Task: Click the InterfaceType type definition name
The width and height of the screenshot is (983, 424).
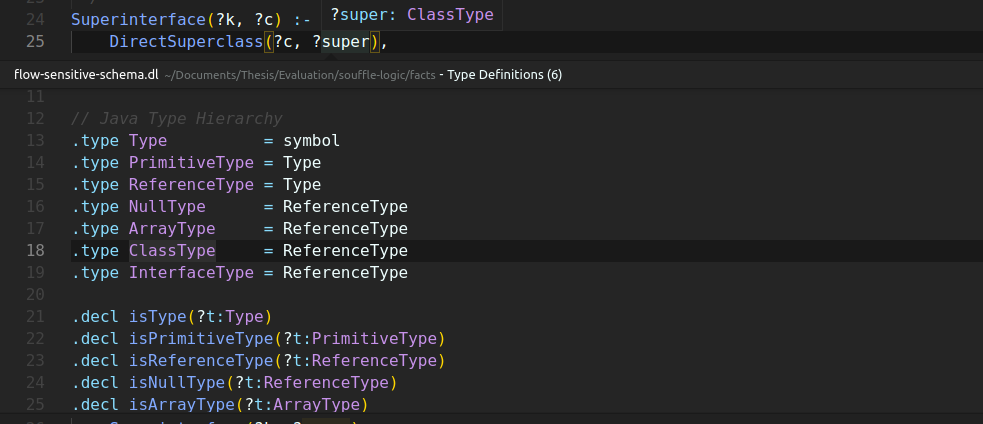Action: tap(191, 272)
